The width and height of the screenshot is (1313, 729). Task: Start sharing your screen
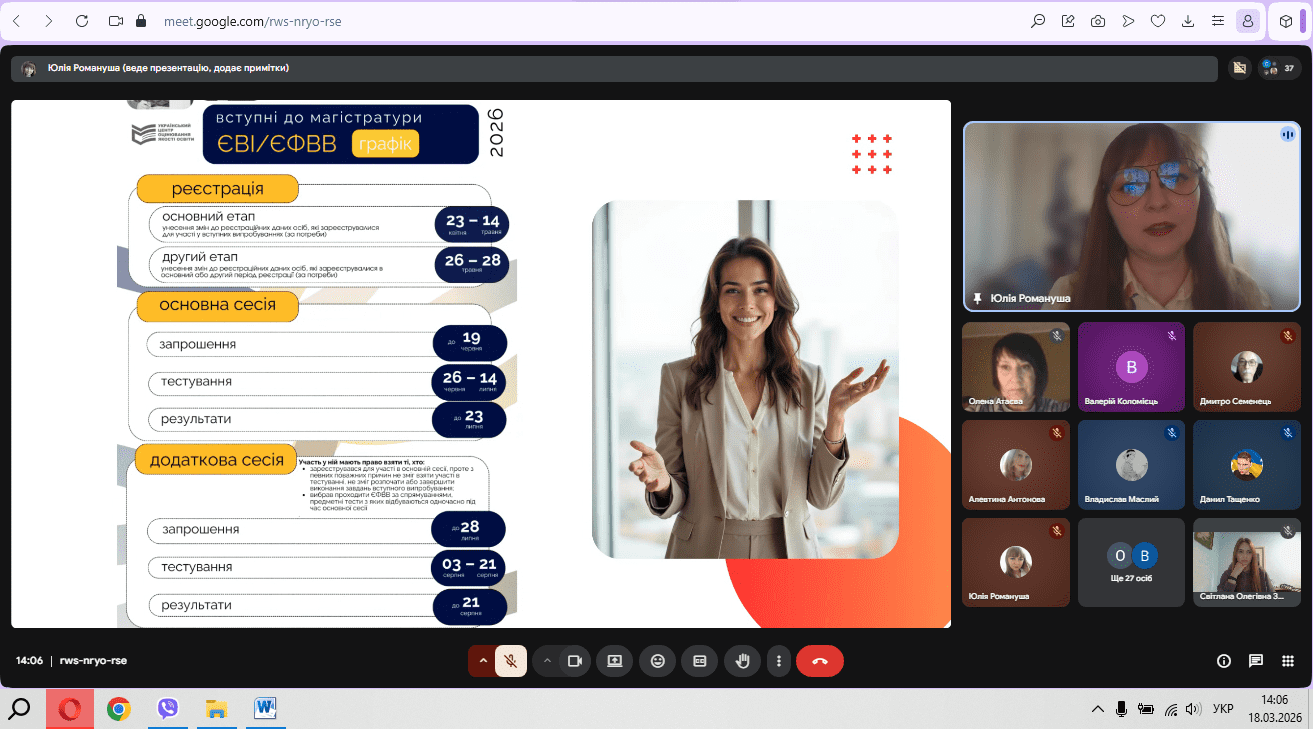[614, 661]
